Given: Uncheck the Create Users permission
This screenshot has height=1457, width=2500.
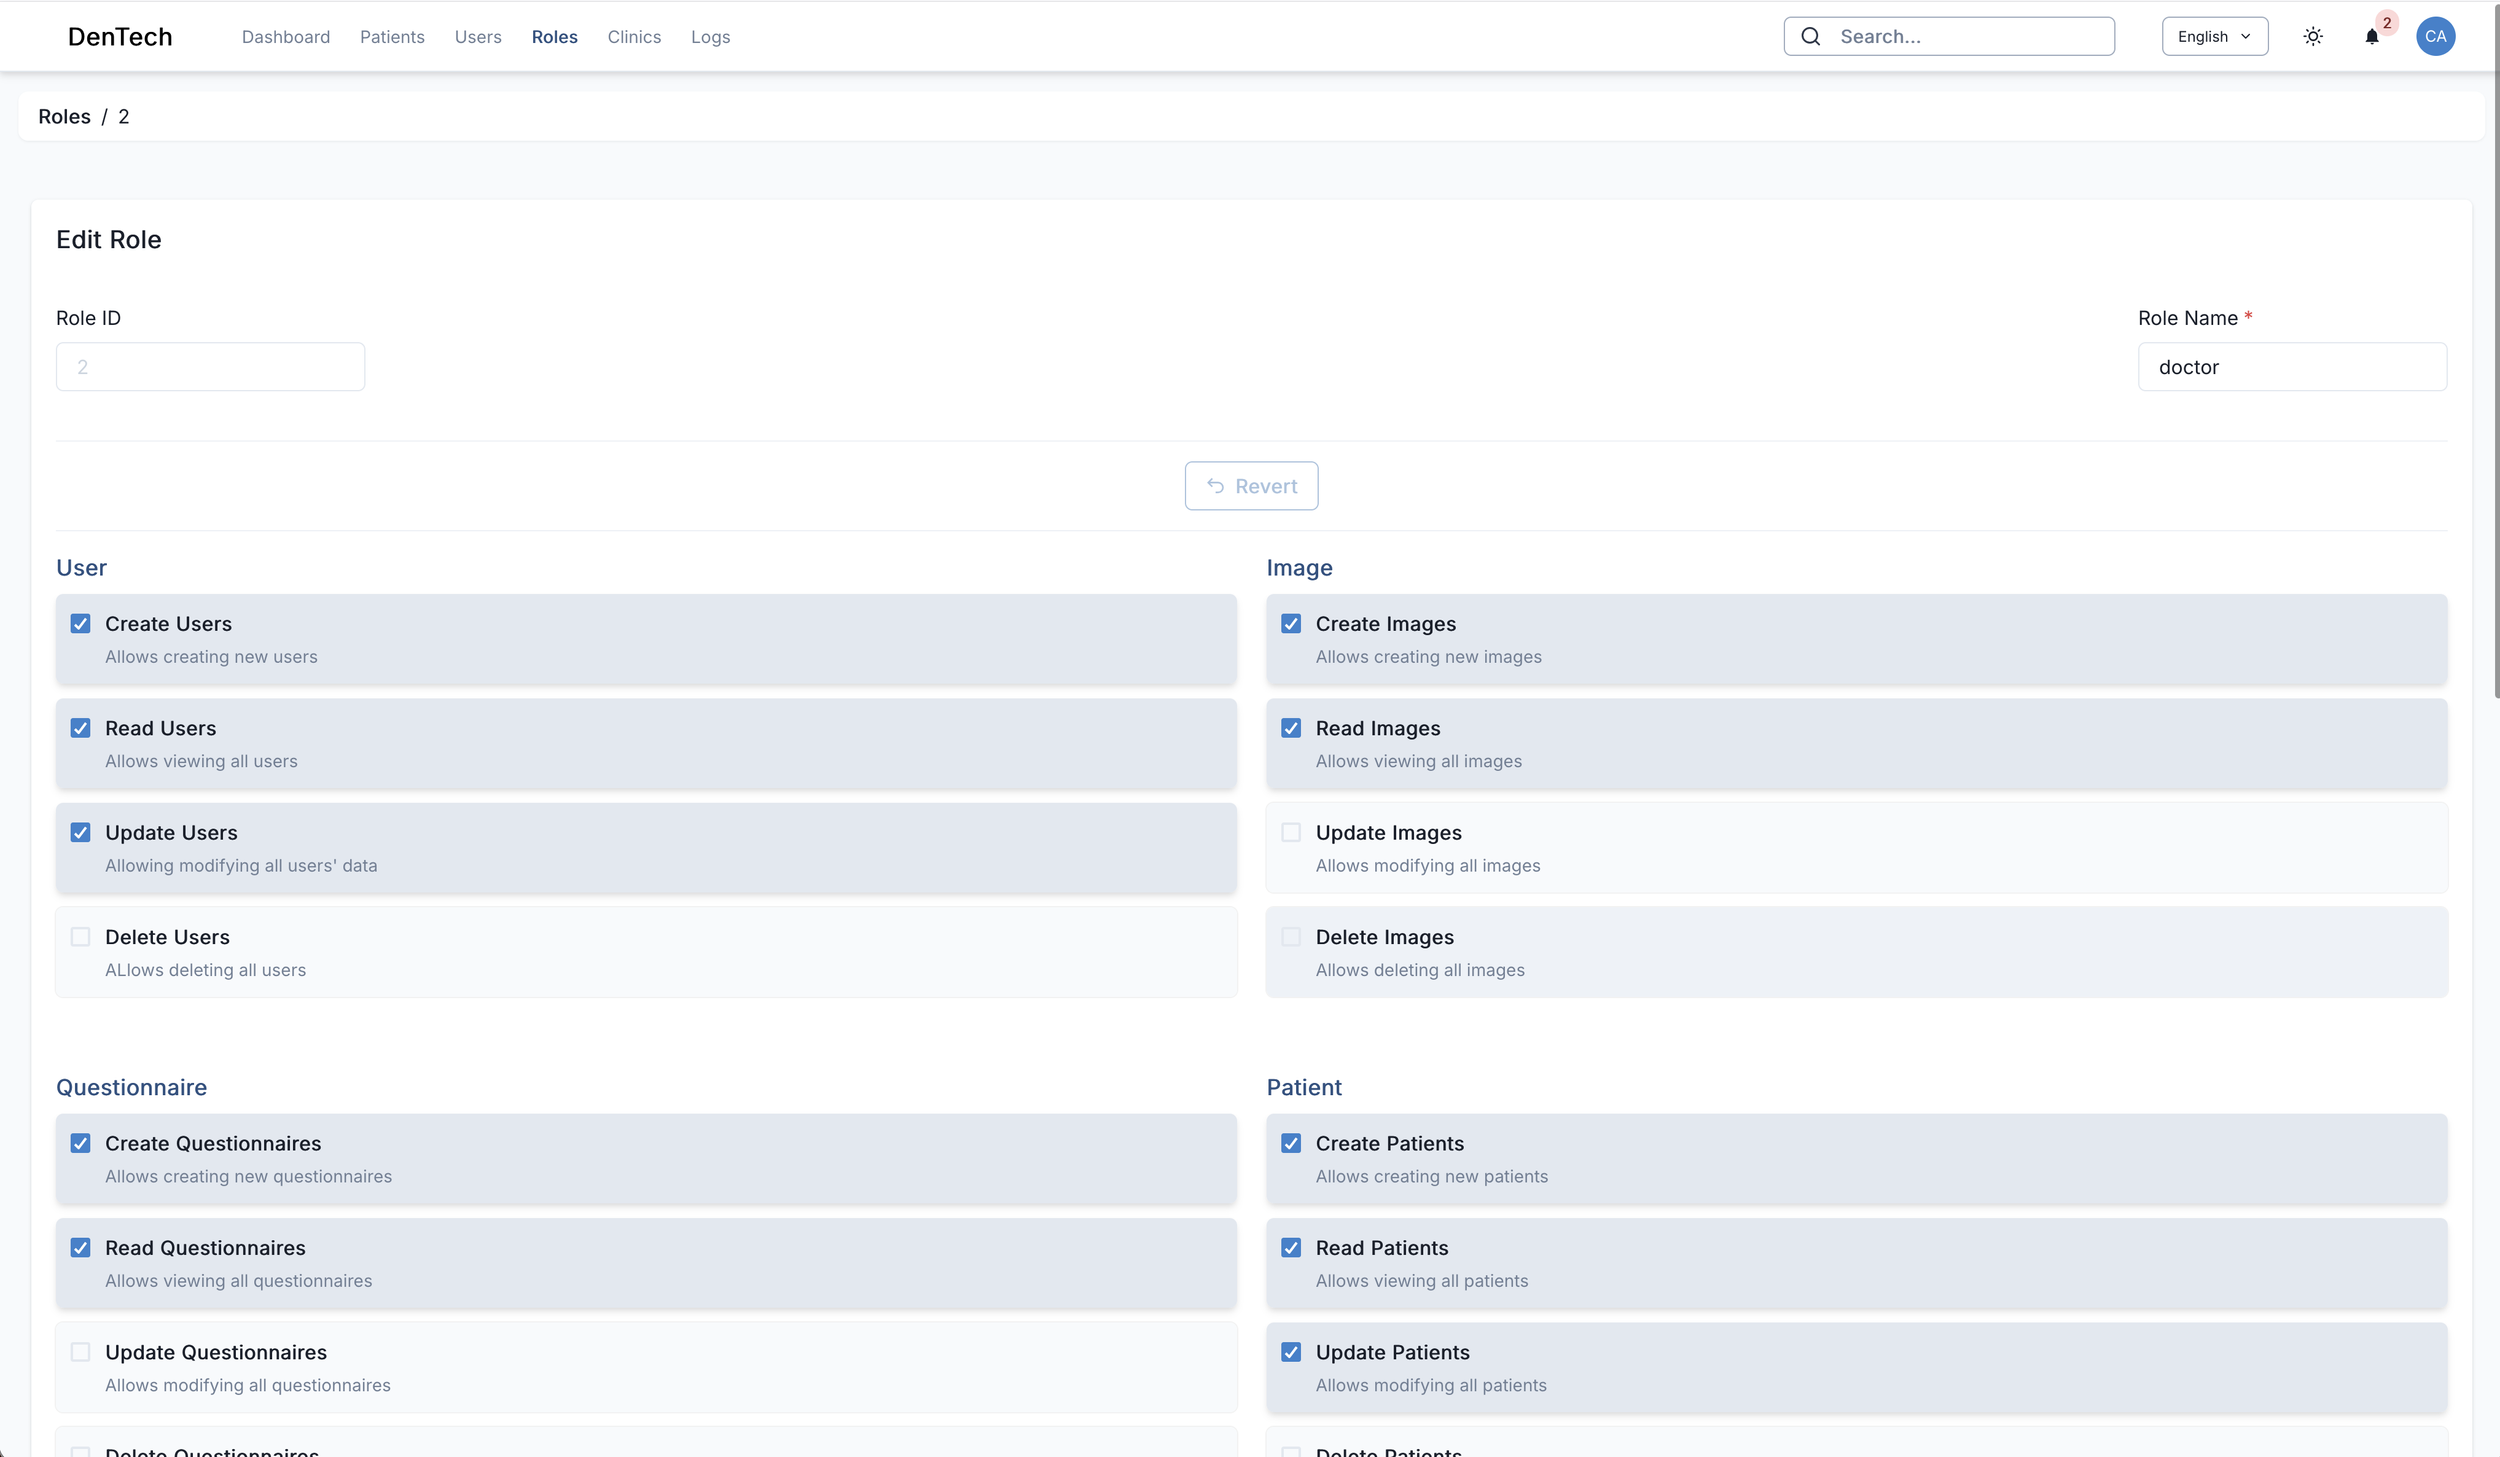Looking at the screenshot, I should coord(81,624).
